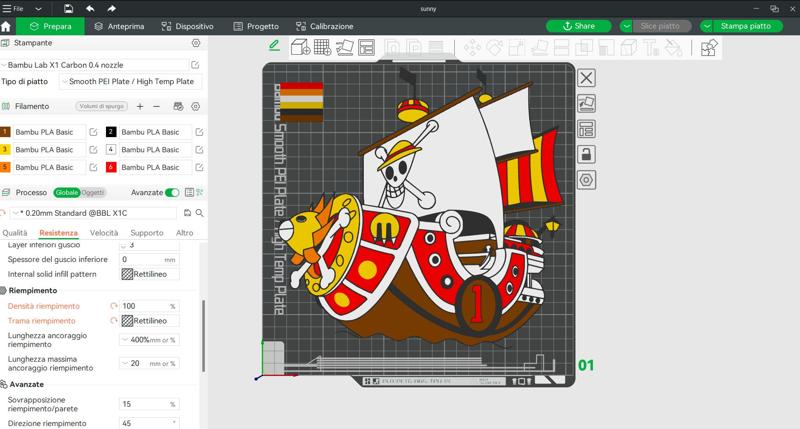Viewport: 800px width, 429px height.
Task: Click the save process preset icon
Action: click(187, 213)
